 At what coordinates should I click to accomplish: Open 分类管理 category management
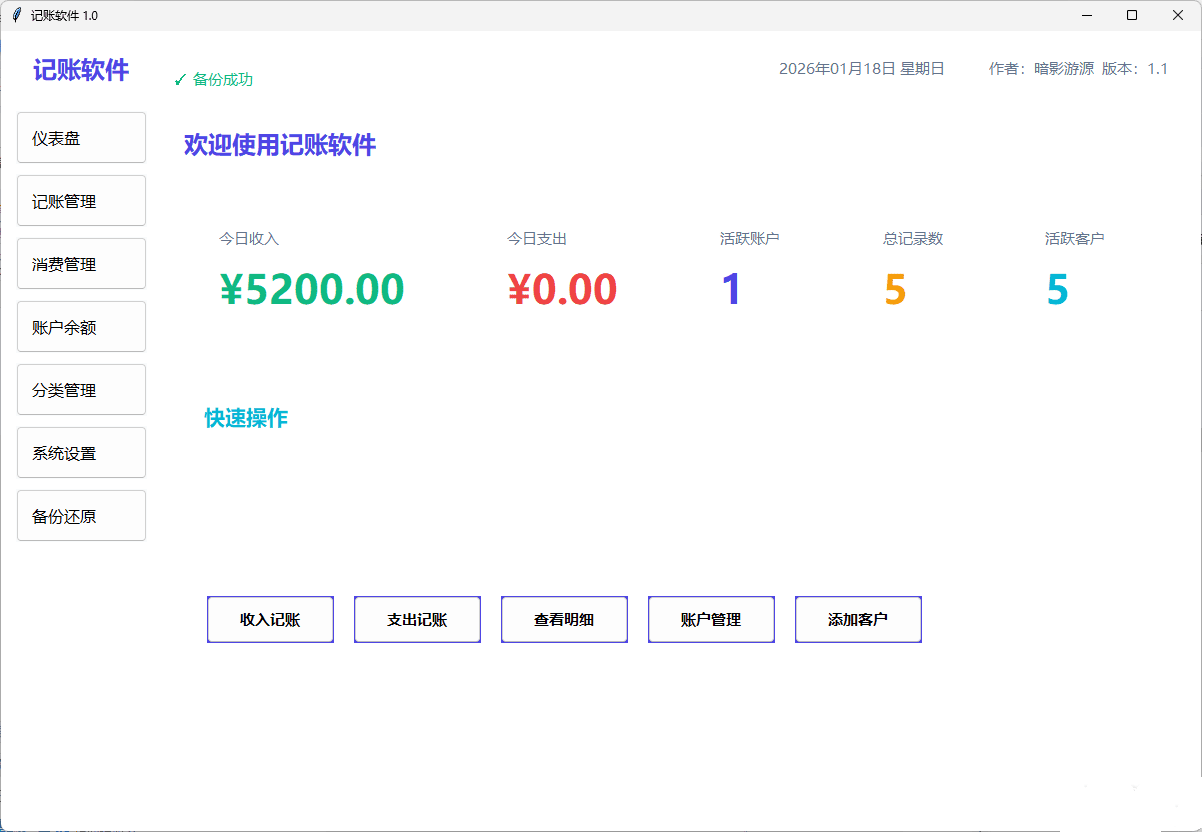pos(81,389)
